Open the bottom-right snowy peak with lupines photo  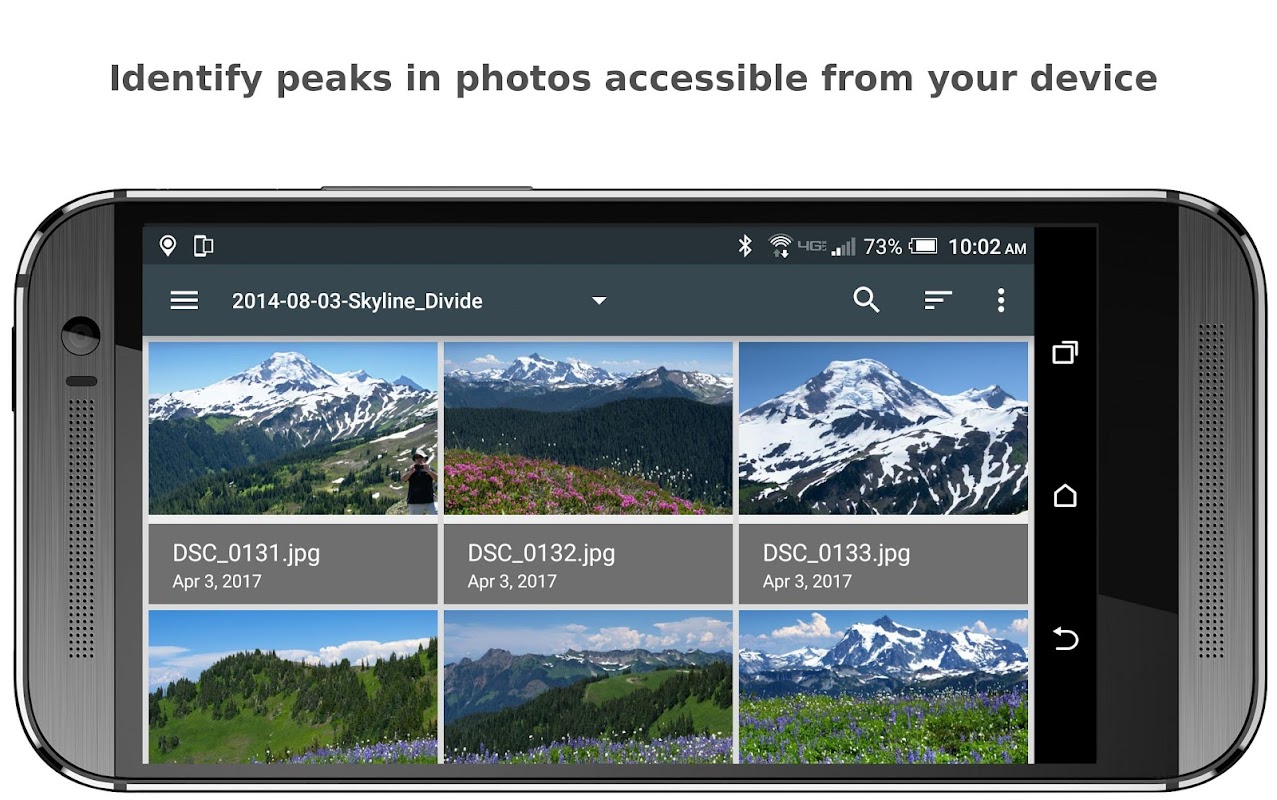coord(883,687)
